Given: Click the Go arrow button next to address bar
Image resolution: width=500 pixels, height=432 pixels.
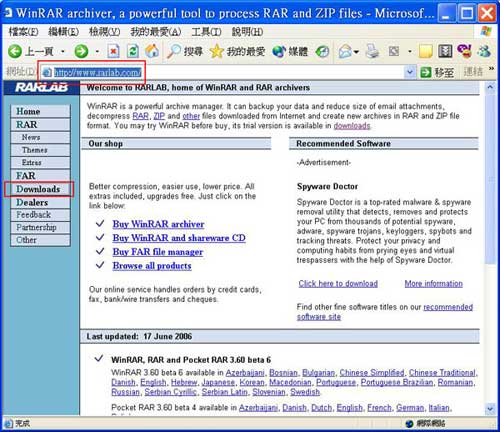Looking at the screenshot, I should click(x=426, y=72).
